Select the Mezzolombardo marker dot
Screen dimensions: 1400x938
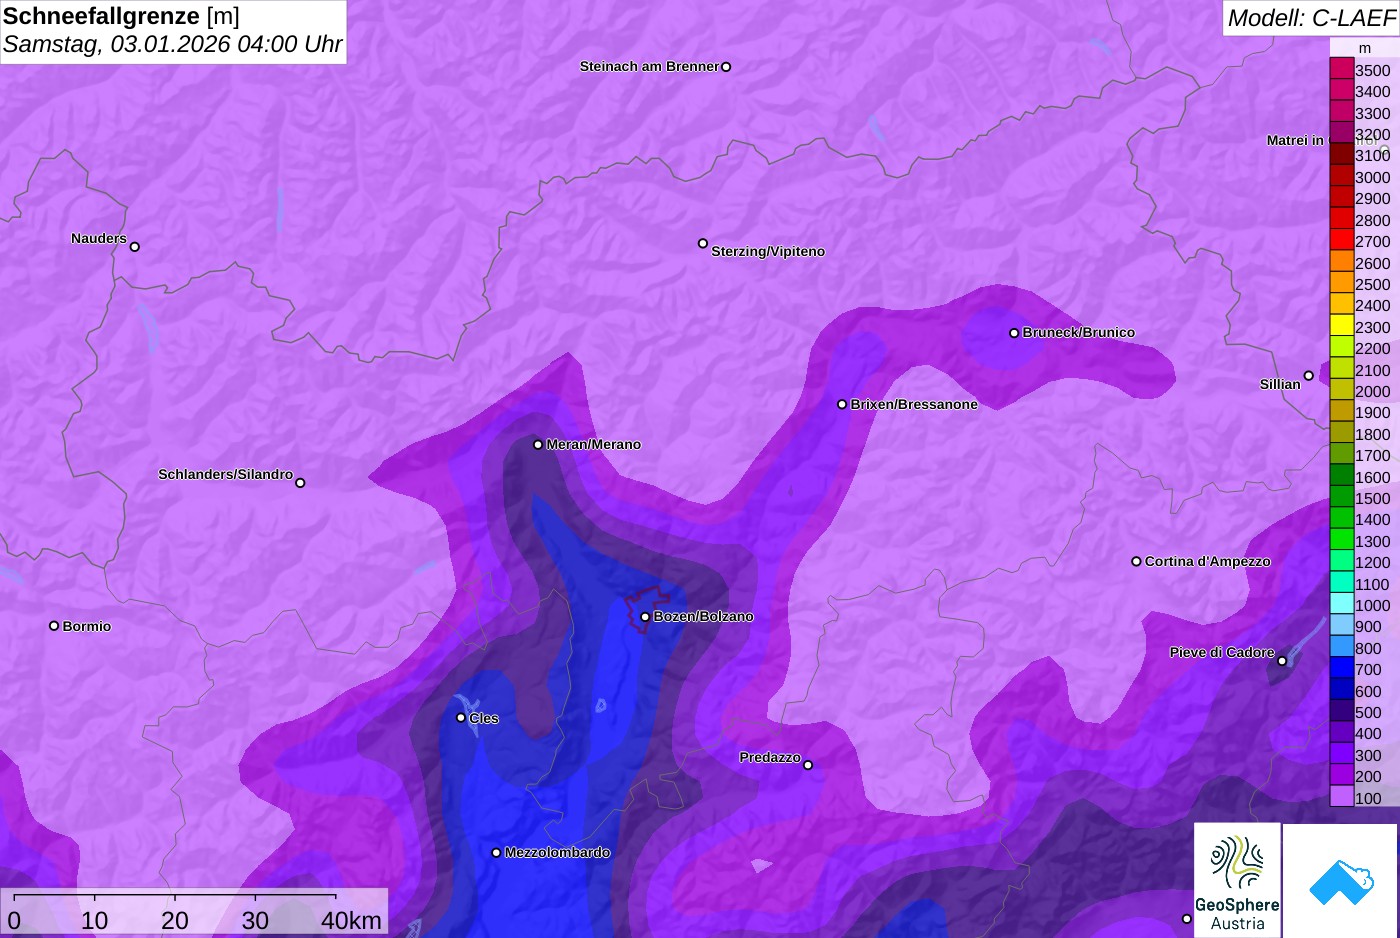point(496,853)
